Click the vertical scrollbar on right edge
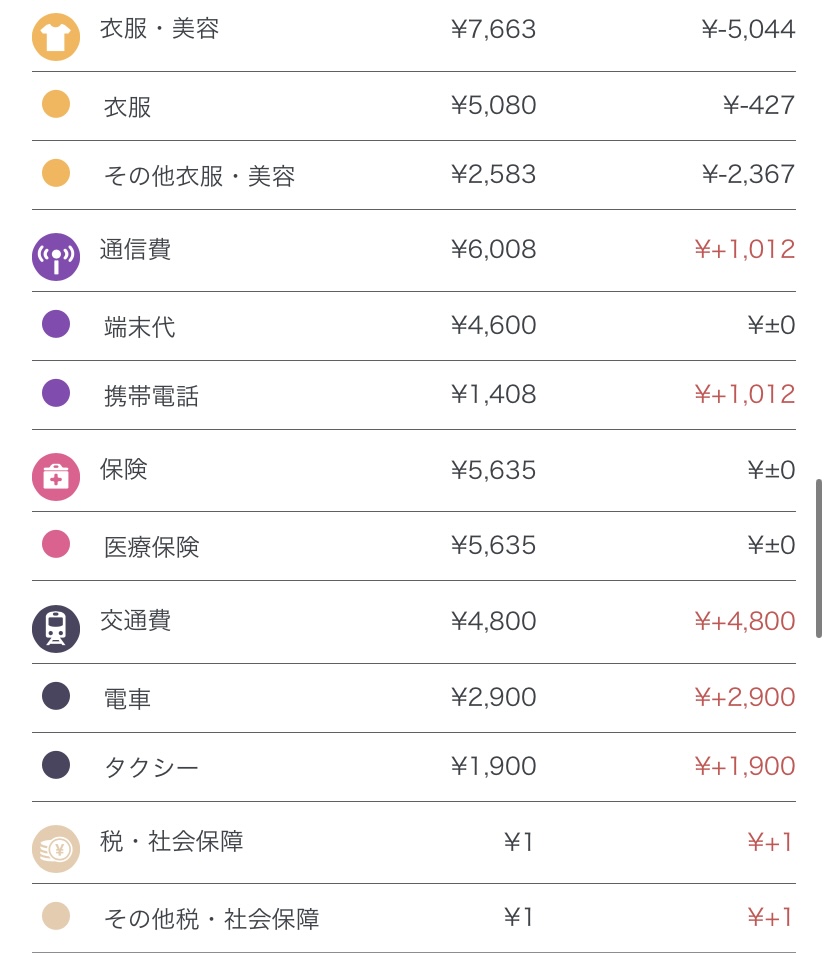This screenshot has height=953, width=828. 819,558
